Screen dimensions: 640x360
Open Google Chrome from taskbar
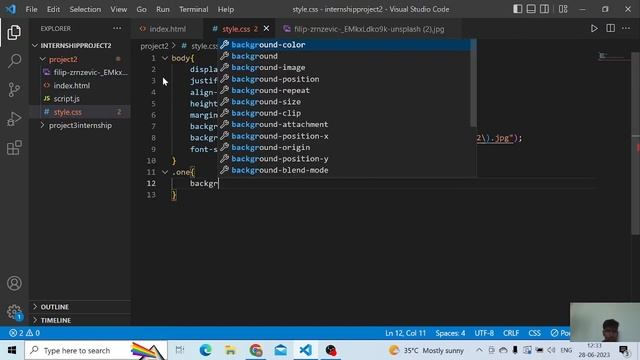(x=256, y=350)
